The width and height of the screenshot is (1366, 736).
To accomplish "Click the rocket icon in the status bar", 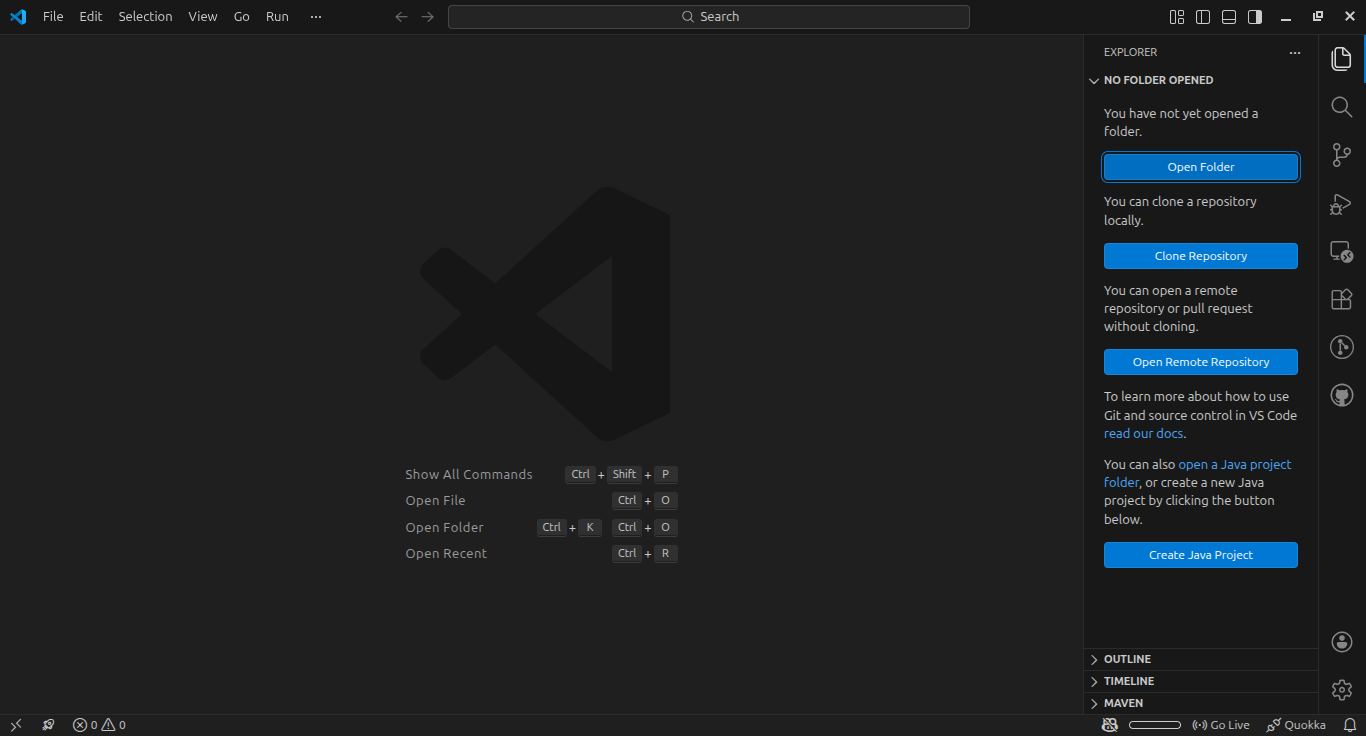I will pyautogui.click(x=48, y=725).
